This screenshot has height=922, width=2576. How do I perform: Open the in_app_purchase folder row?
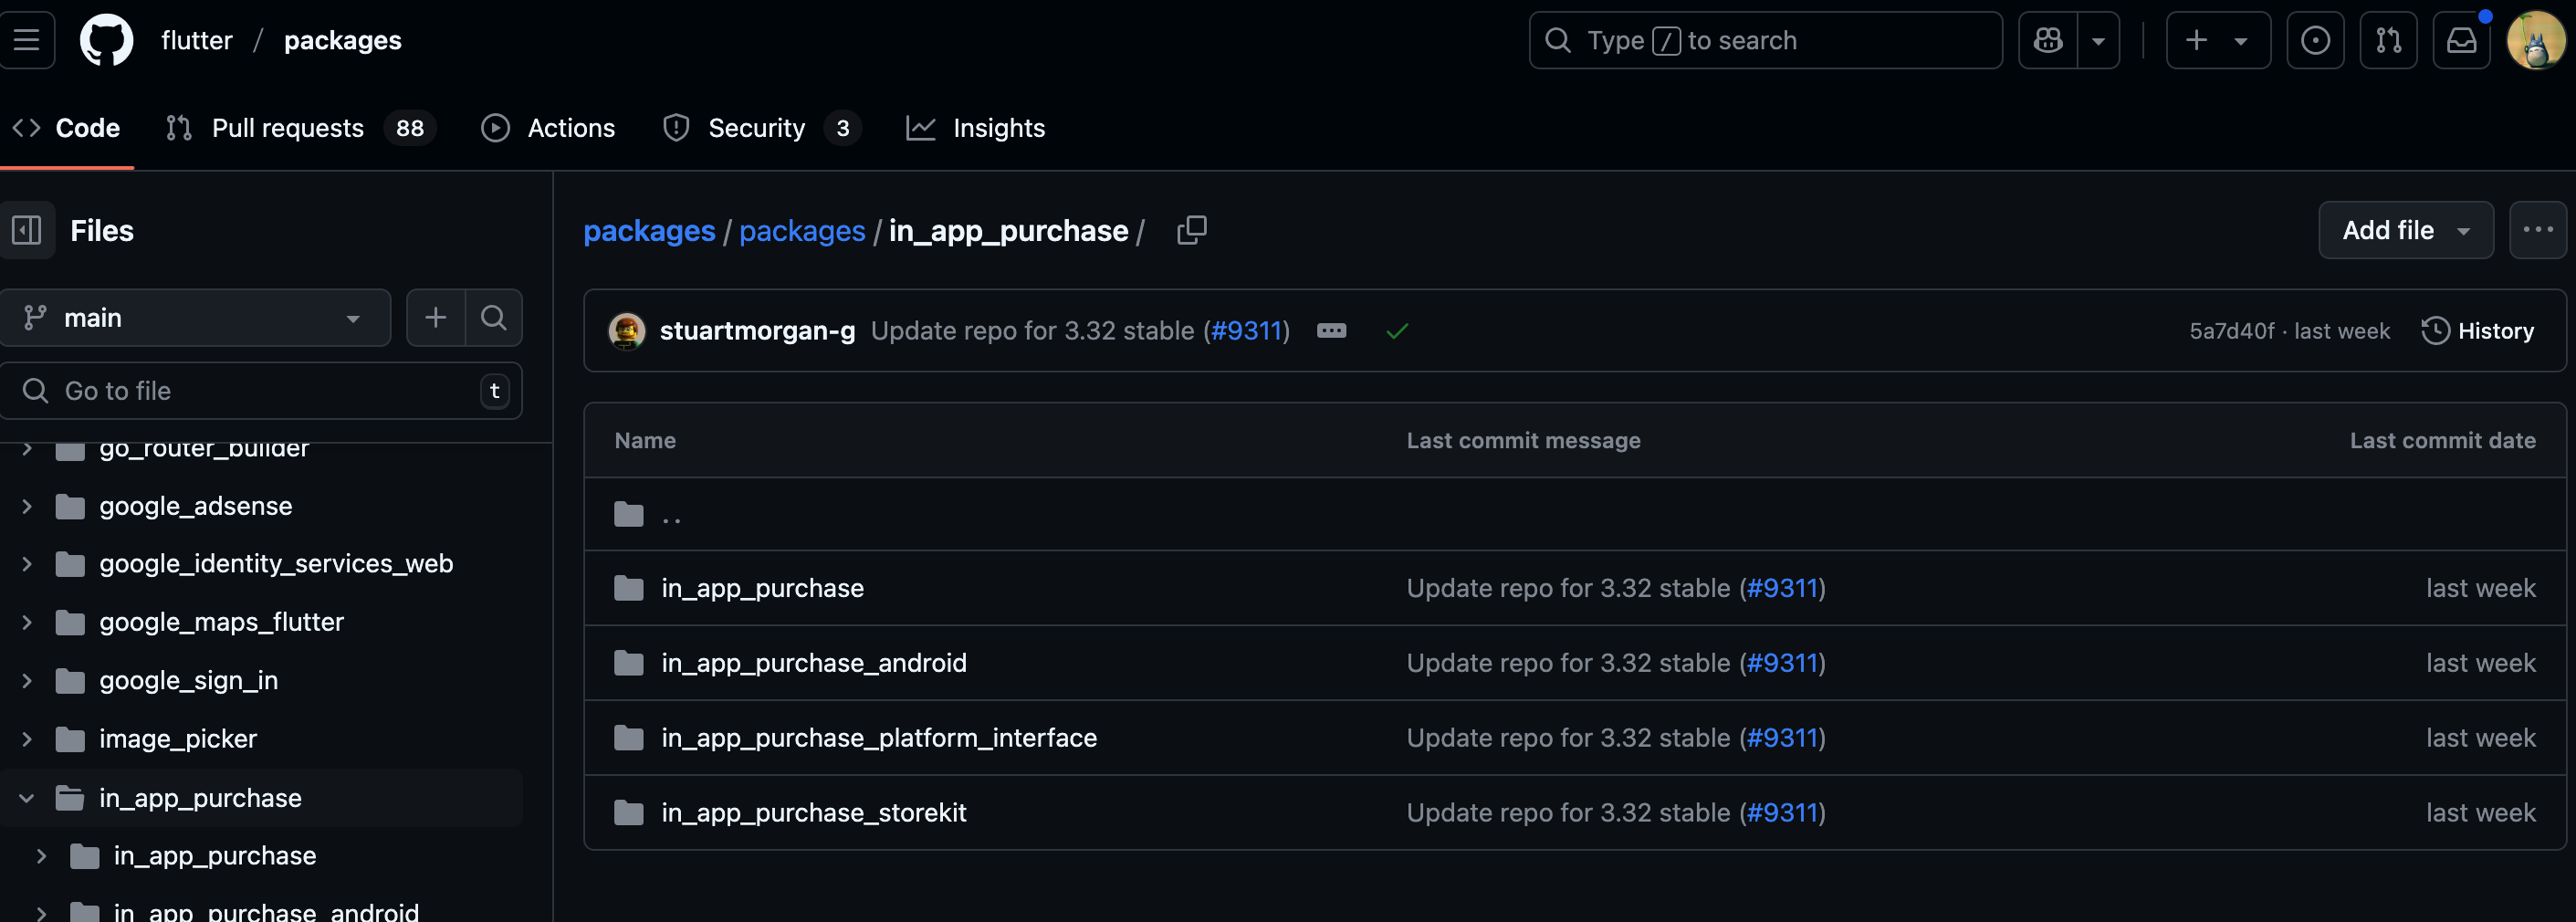(x=762, y=588)
